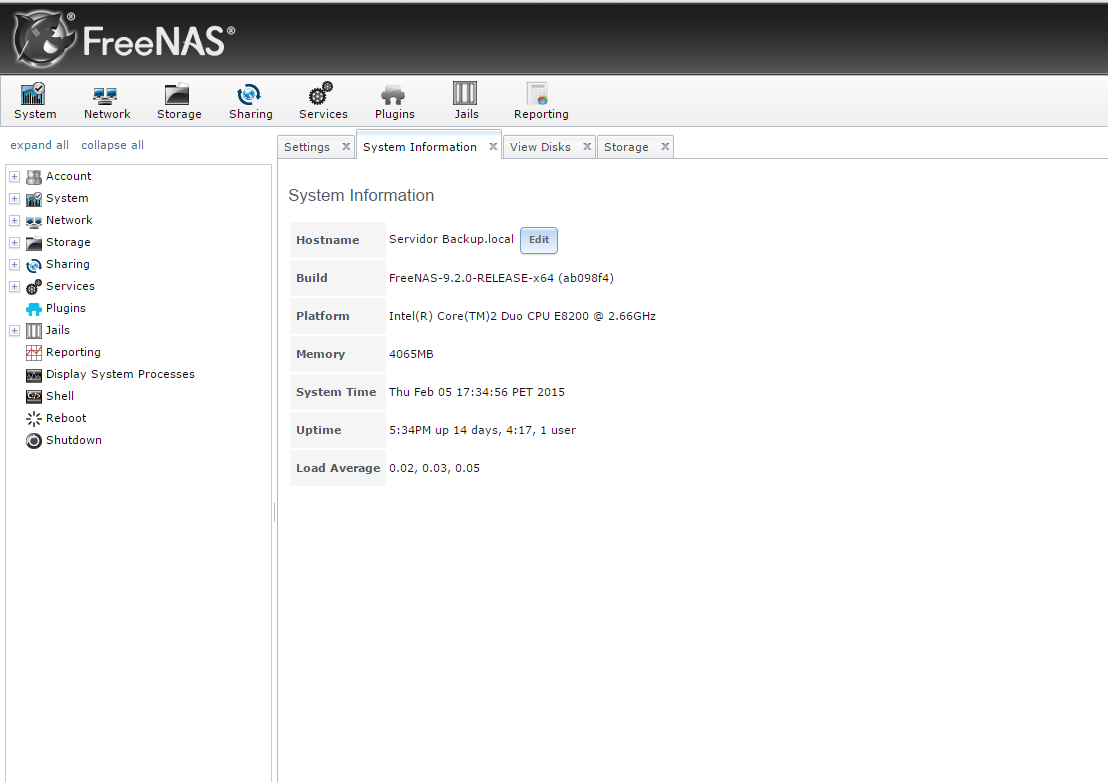Viewport: 1108px width, 782px height.
Task: Click the uptime value 14 days
Action: pyautogui.click(x=482, y=430)
